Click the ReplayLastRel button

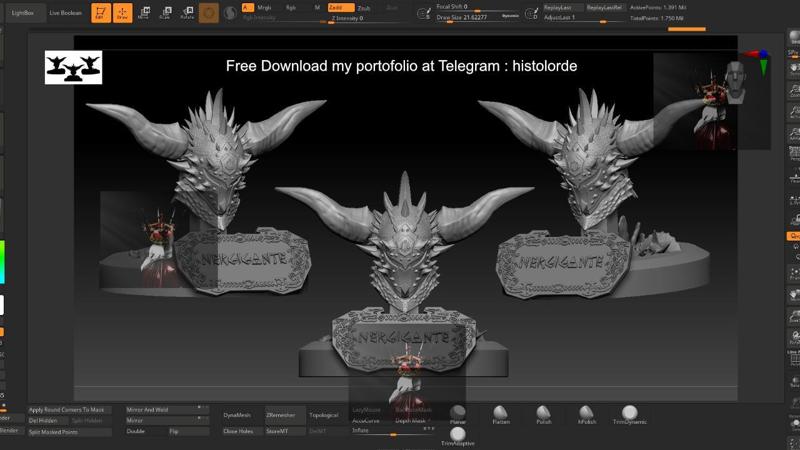(605, 8)
